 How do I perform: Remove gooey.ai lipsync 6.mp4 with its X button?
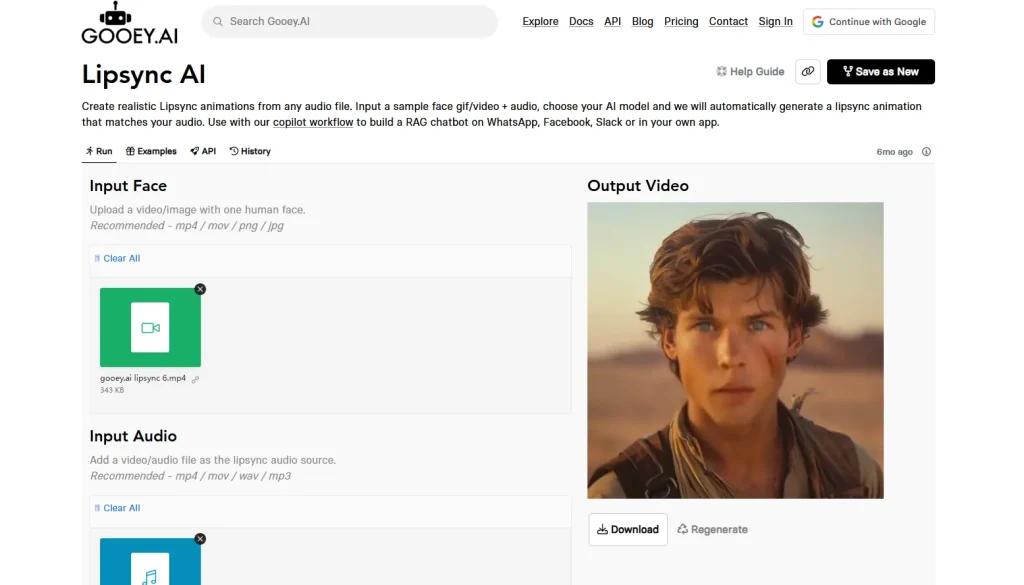point(200,289)
